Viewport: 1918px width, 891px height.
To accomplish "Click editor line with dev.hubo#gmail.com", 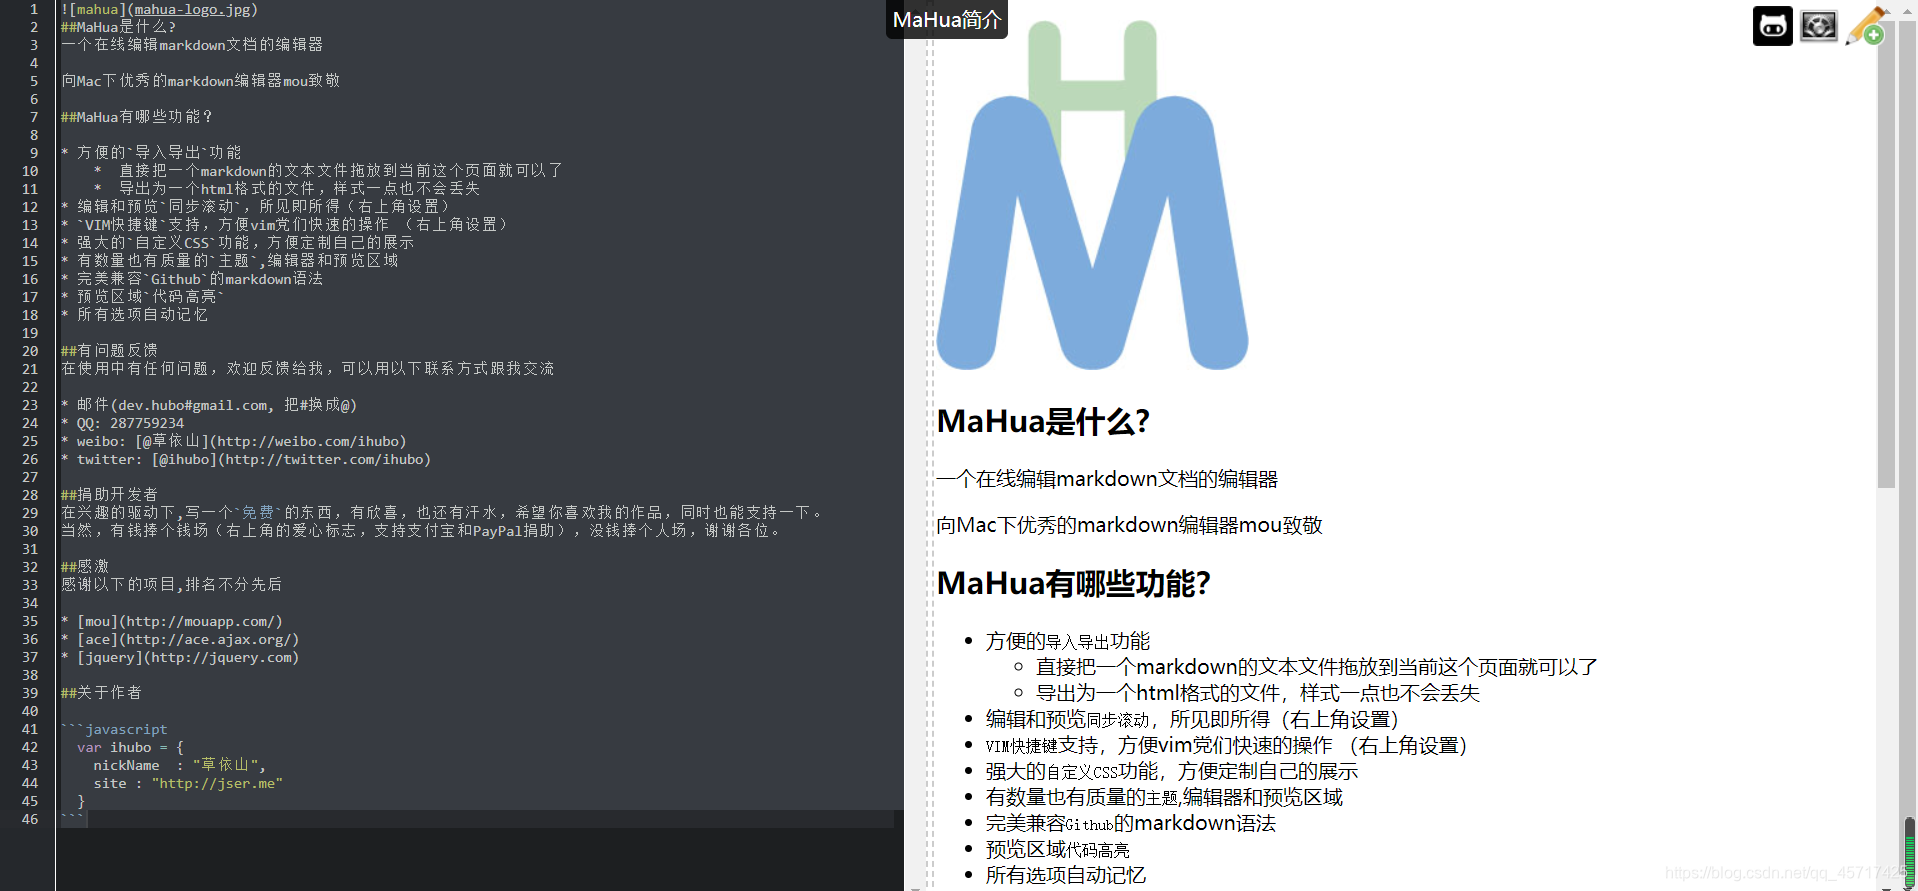I will coord(209,405).
